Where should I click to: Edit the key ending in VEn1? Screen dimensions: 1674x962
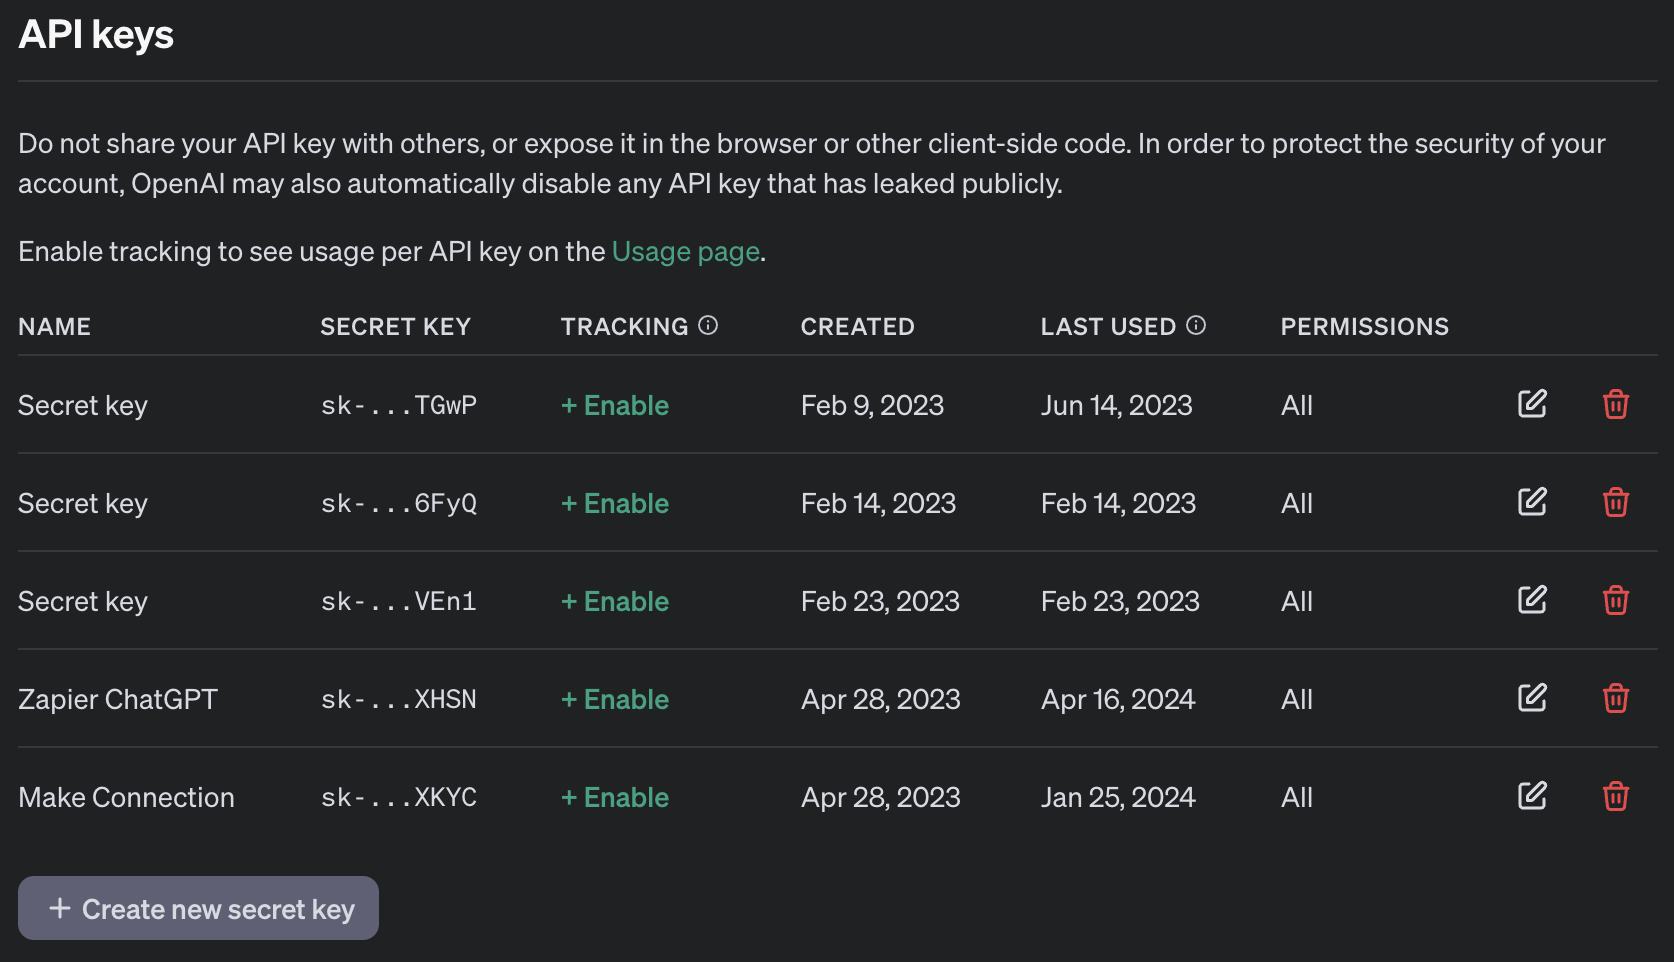1532,600
